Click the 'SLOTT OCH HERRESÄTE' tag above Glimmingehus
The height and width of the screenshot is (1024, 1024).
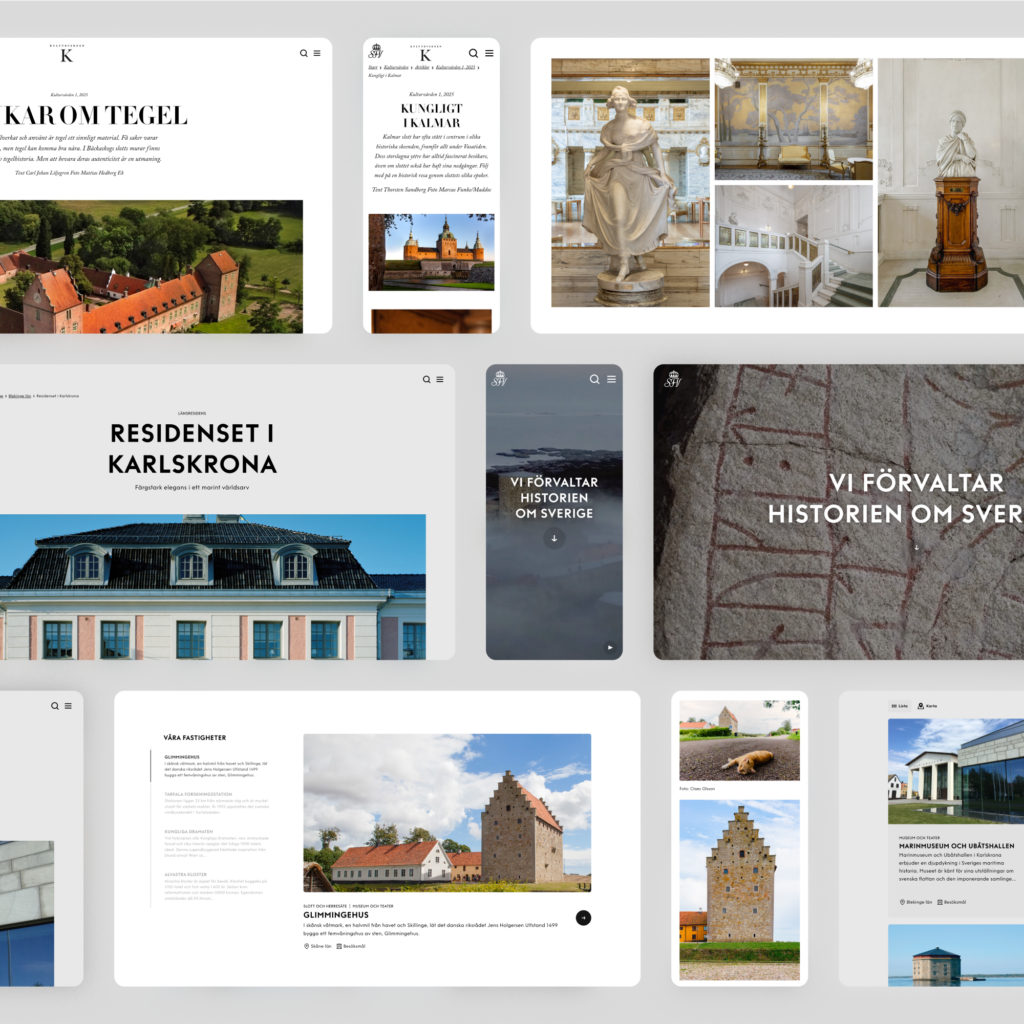[325, 906]
